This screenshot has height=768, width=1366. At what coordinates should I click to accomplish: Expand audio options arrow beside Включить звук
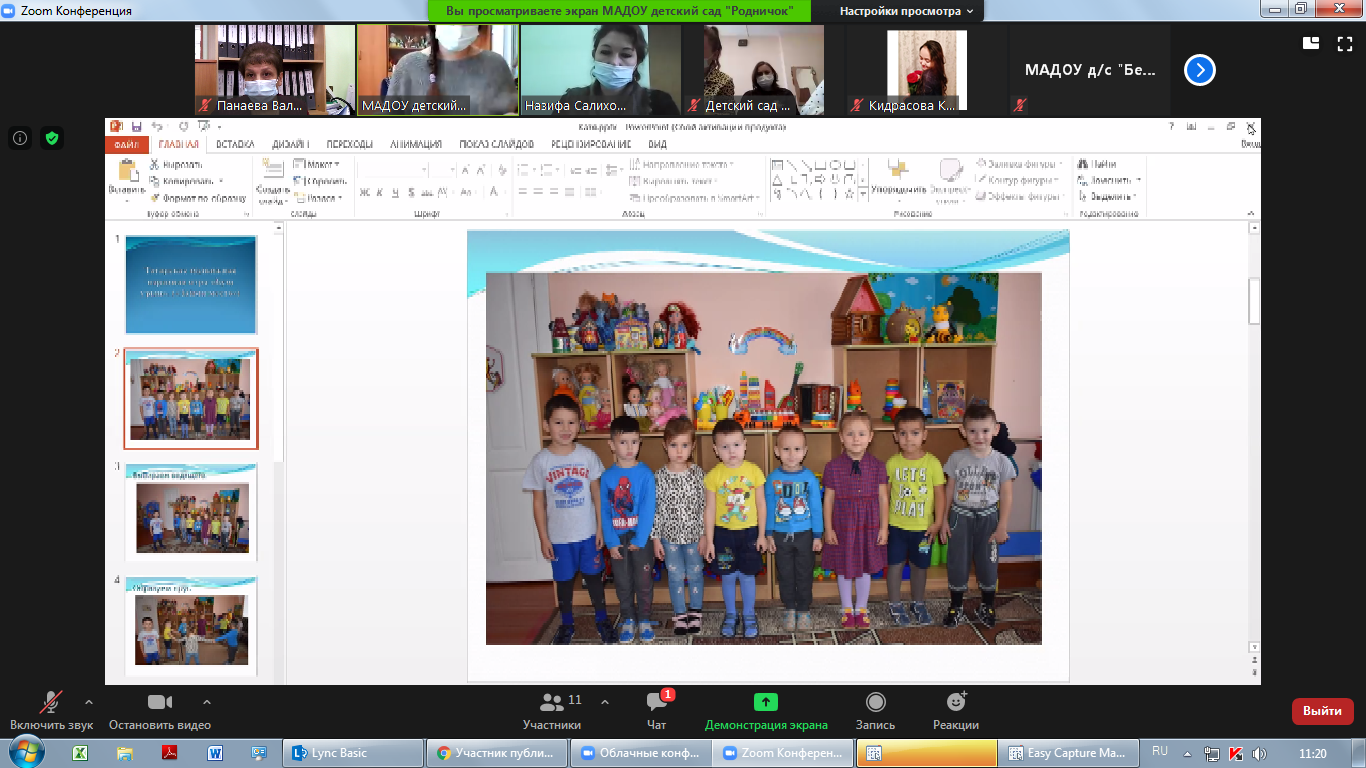coord(89,701)
